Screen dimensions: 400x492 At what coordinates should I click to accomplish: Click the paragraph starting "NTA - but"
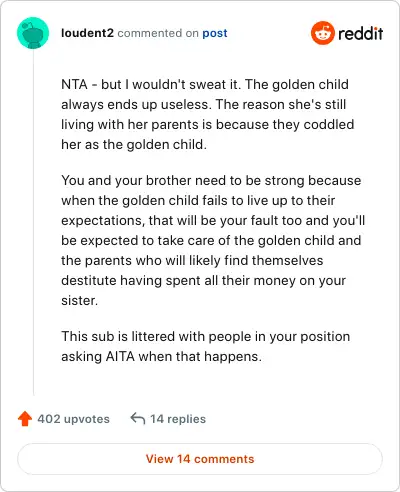(x=207, y=114)
